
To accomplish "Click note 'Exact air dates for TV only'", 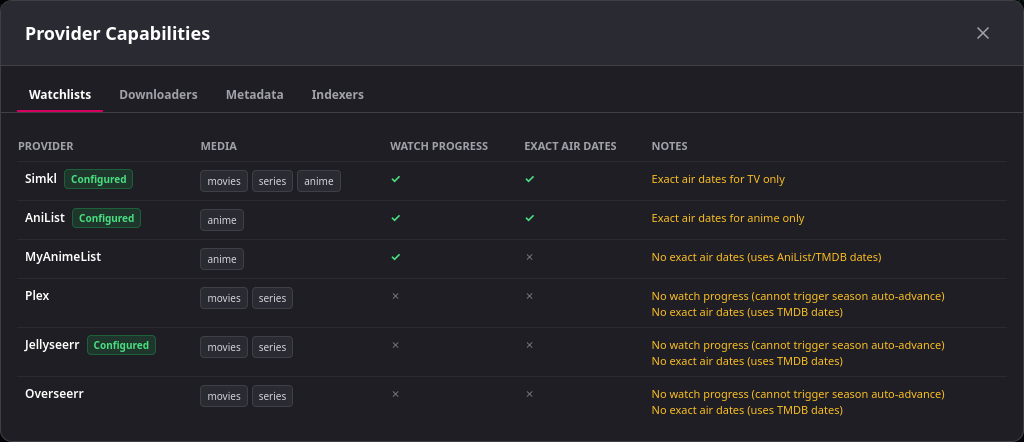I will [x=718, y=179].
